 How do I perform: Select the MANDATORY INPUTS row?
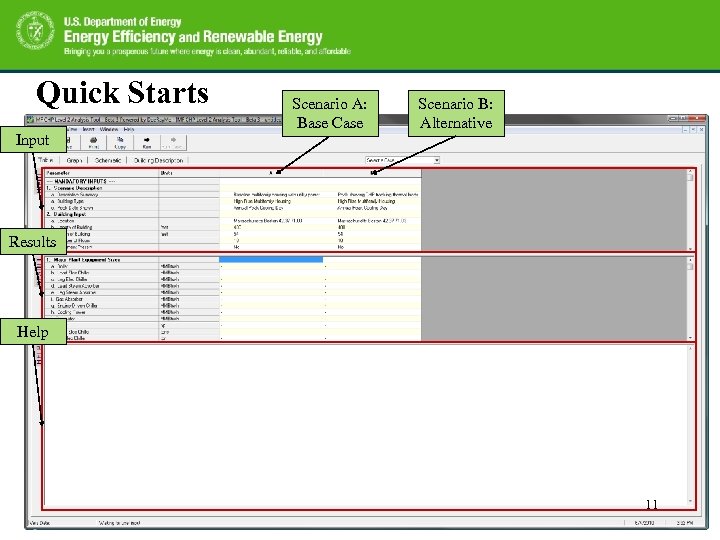[232, 181]
